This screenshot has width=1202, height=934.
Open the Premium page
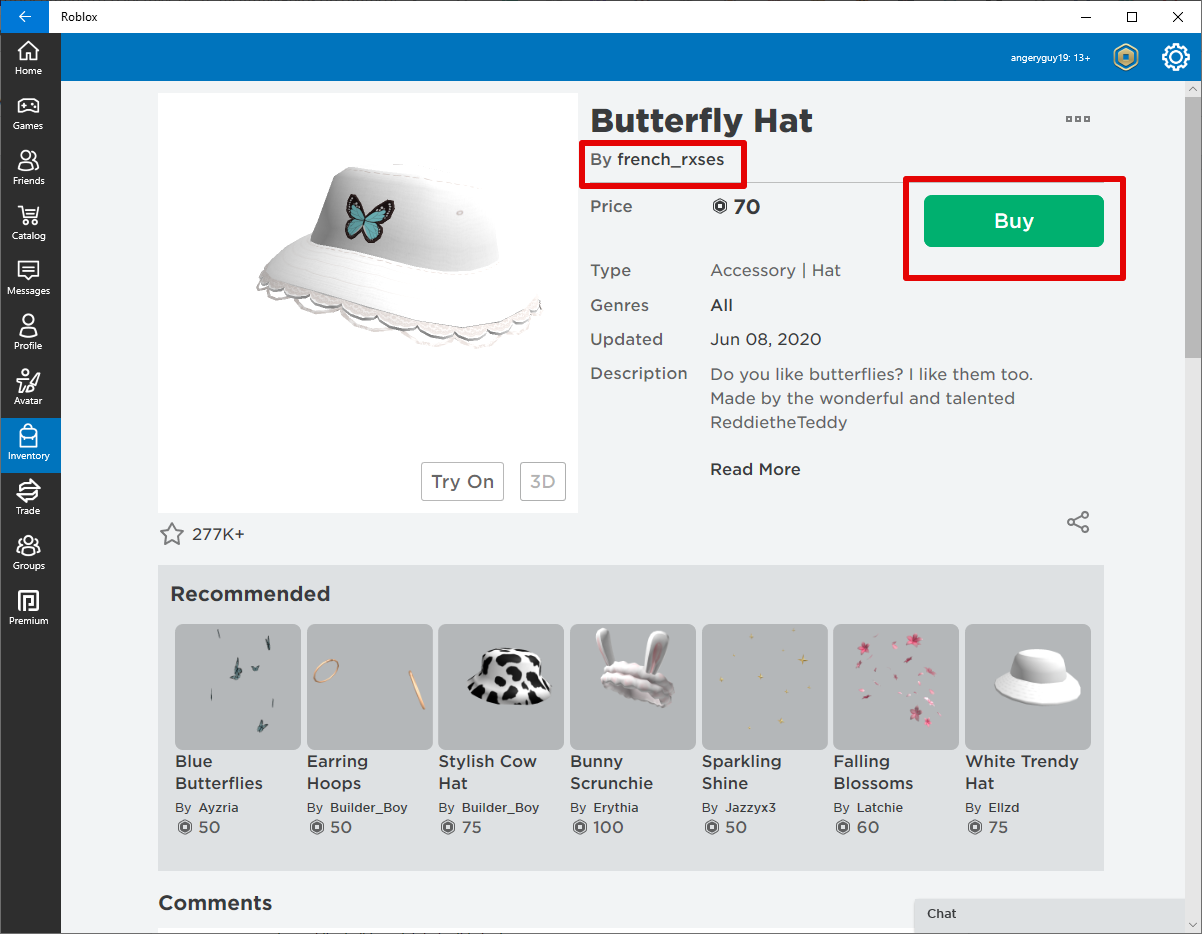[29, 608]
